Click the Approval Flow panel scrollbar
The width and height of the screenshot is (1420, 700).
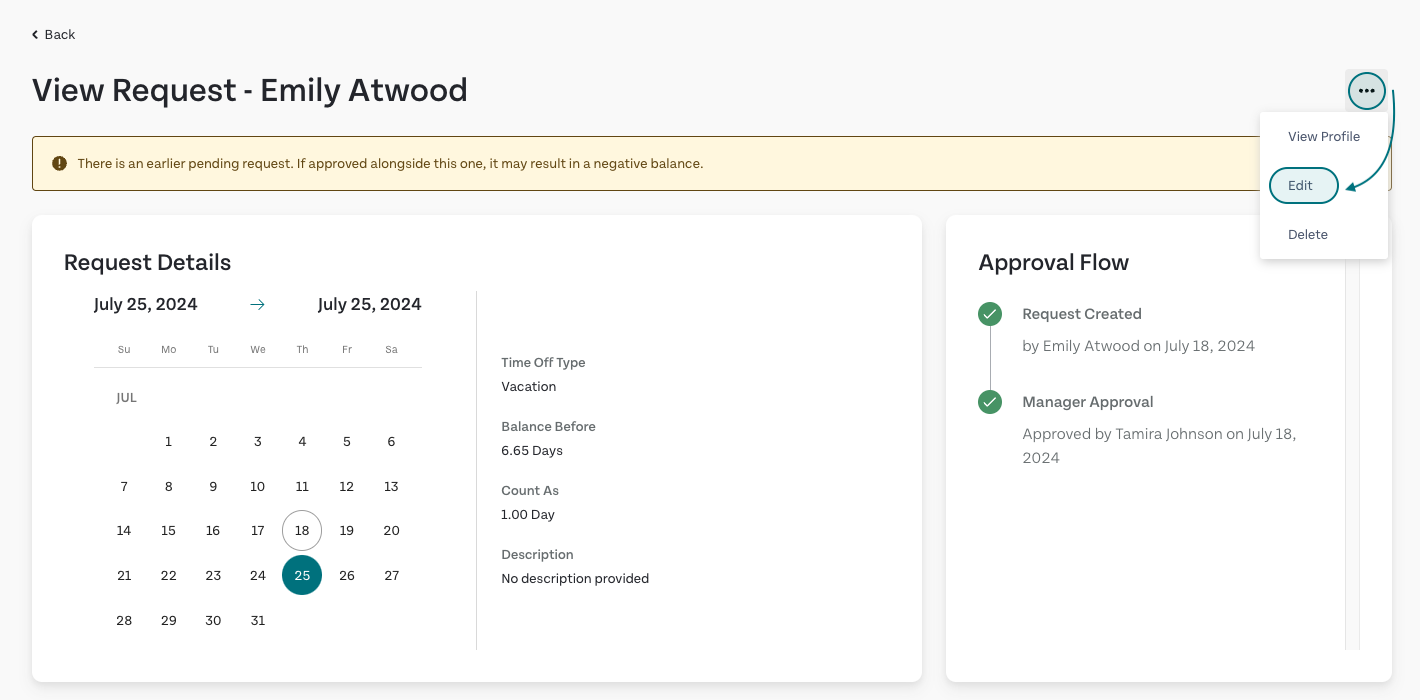pos(1352,450)
